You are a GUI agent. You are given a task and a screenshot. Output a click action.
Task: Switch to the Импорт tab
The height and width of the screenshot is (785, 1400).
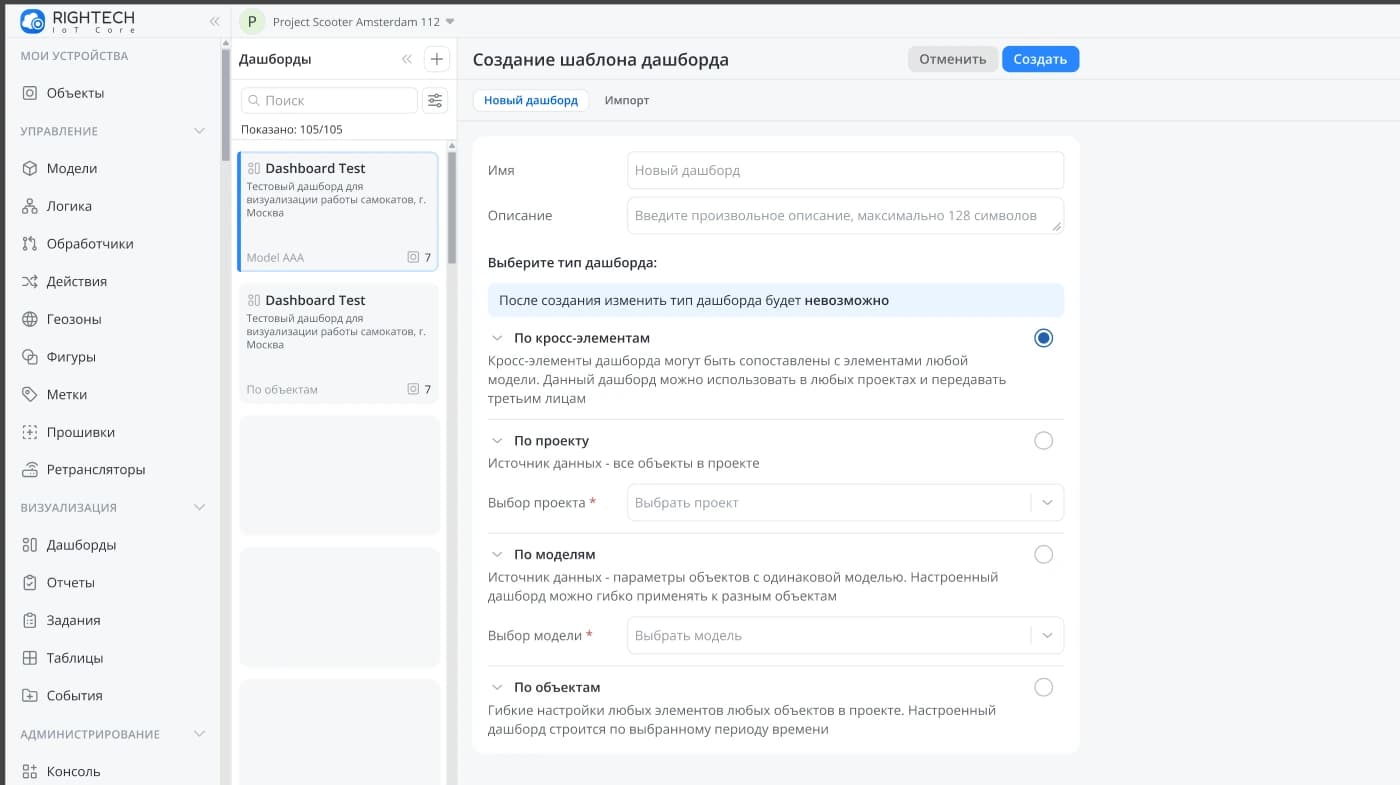626,100
